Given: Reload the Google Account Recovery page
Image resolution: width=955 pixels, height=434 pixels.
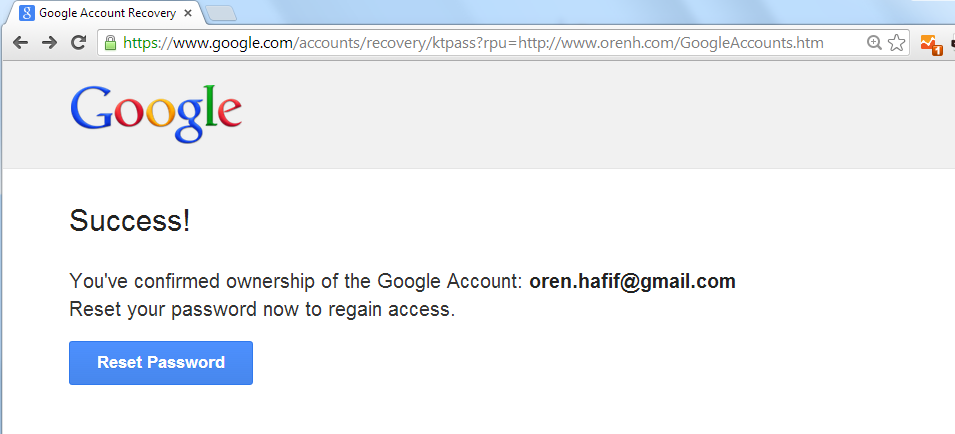Looking at the screenshot, I should [x=78, y=43].
